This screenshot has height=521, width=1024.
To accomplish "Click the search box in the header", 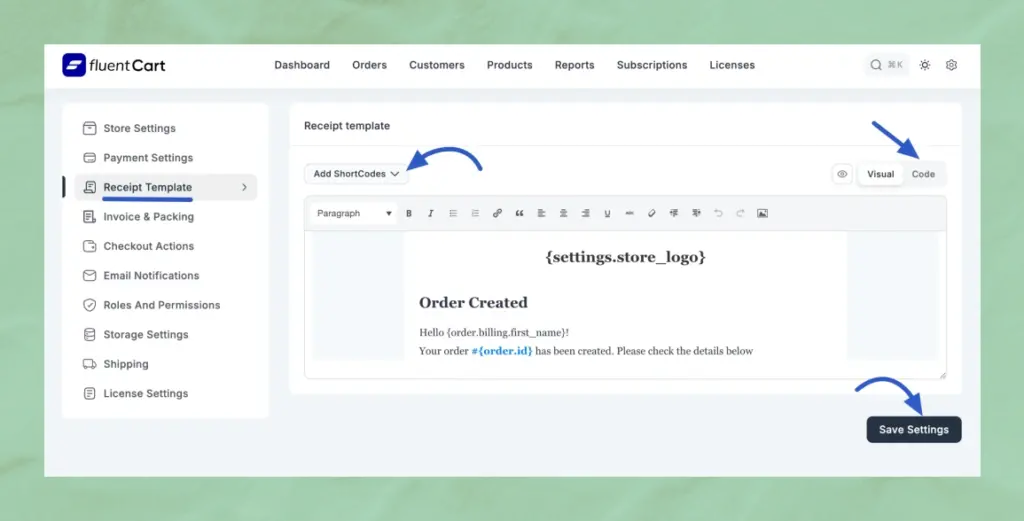I will [887, 65].
